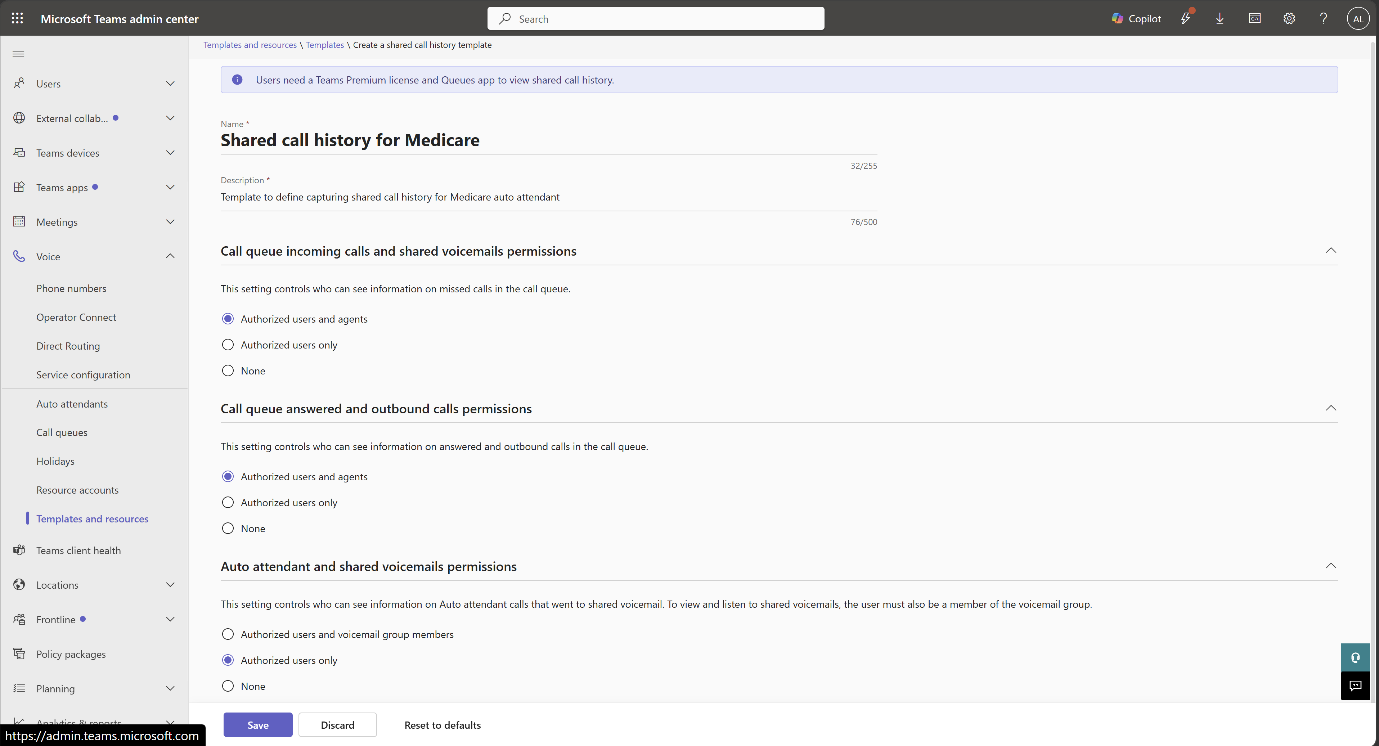Click the Search box in the header
This screenshot has width=1379, height=746.
pyautogui.click(x=656, y=19)
